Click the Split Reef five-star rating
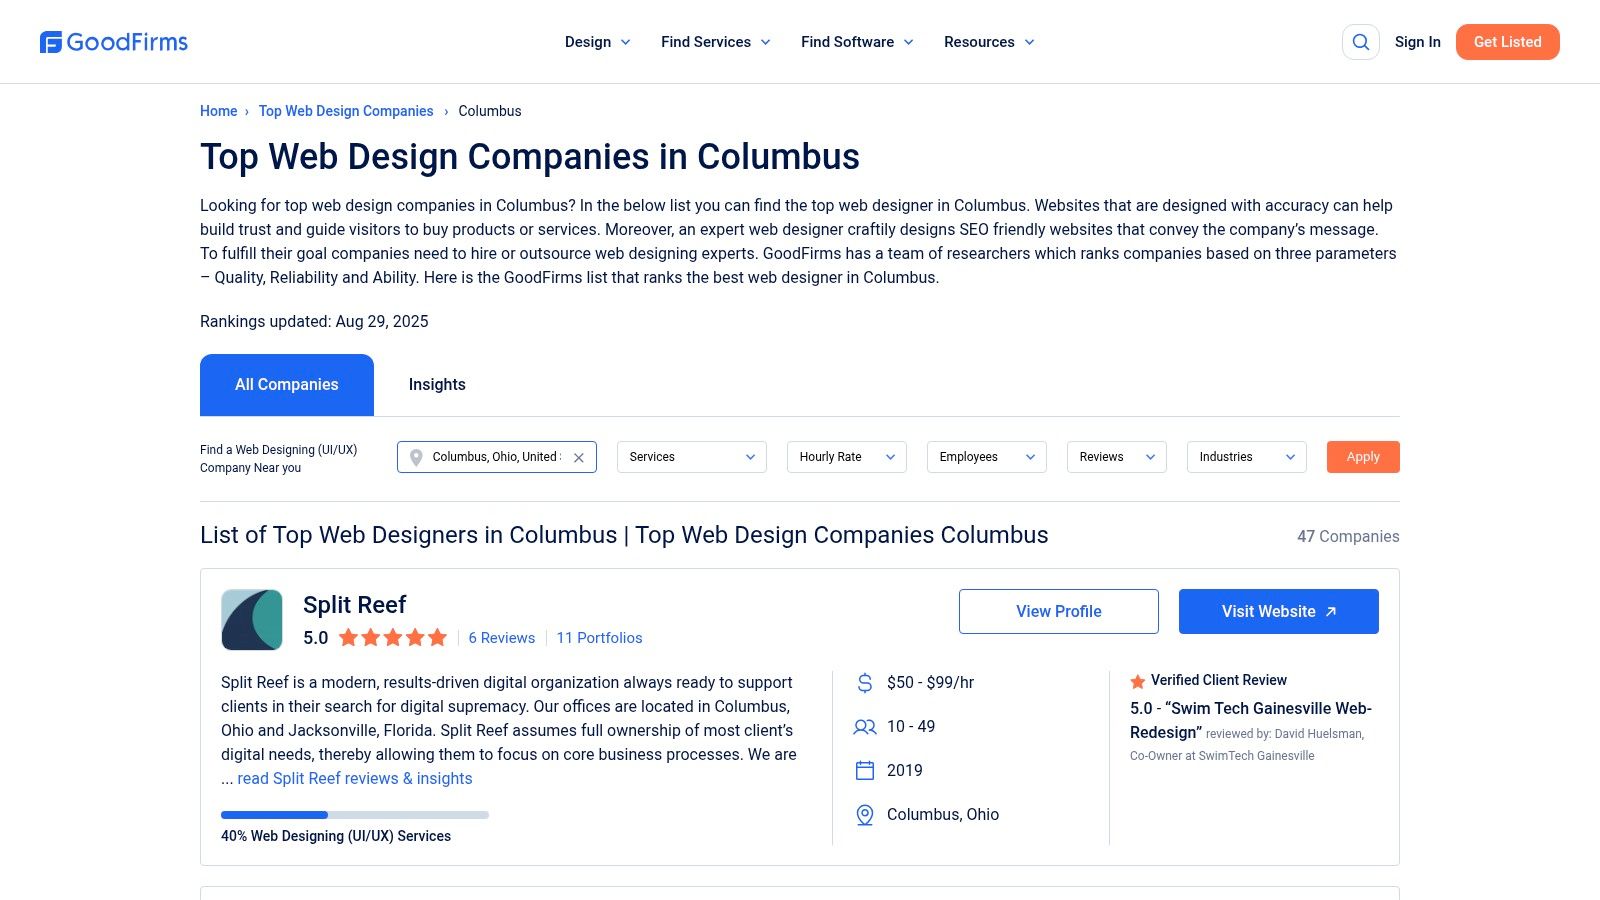 (393, 638)
